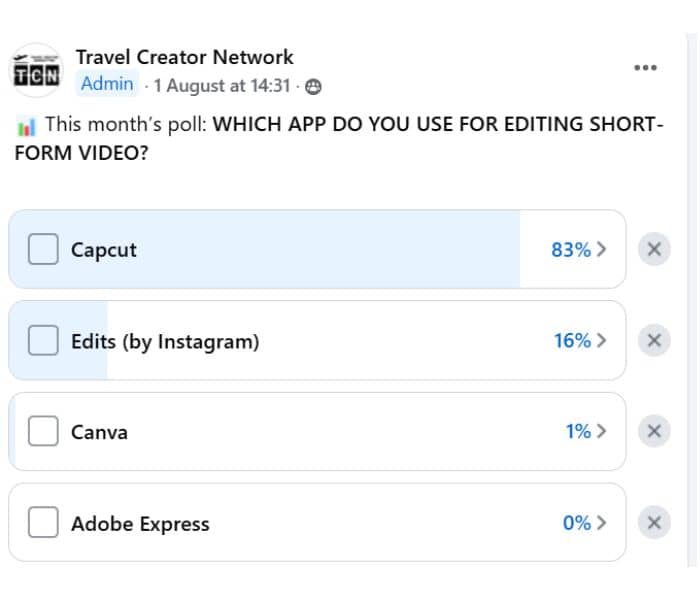Screen dimensions: 700x600
Task: Check the Capcut poll checkbox
Action: tap(43, 249)
